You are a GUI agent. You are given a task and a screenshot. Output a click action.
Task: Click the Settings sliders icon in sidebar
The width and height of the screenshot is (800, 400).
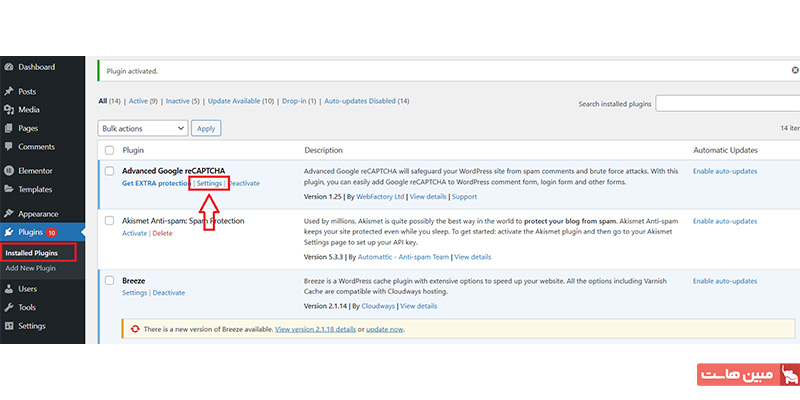(8, 326)
